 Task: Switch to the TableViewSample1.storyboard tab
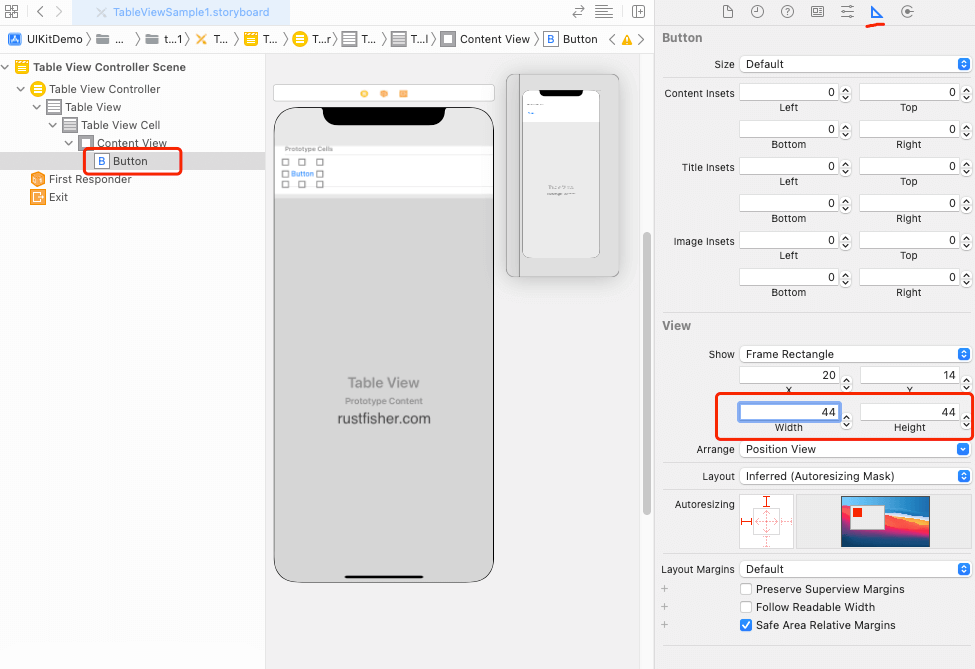tap(190, 12)
